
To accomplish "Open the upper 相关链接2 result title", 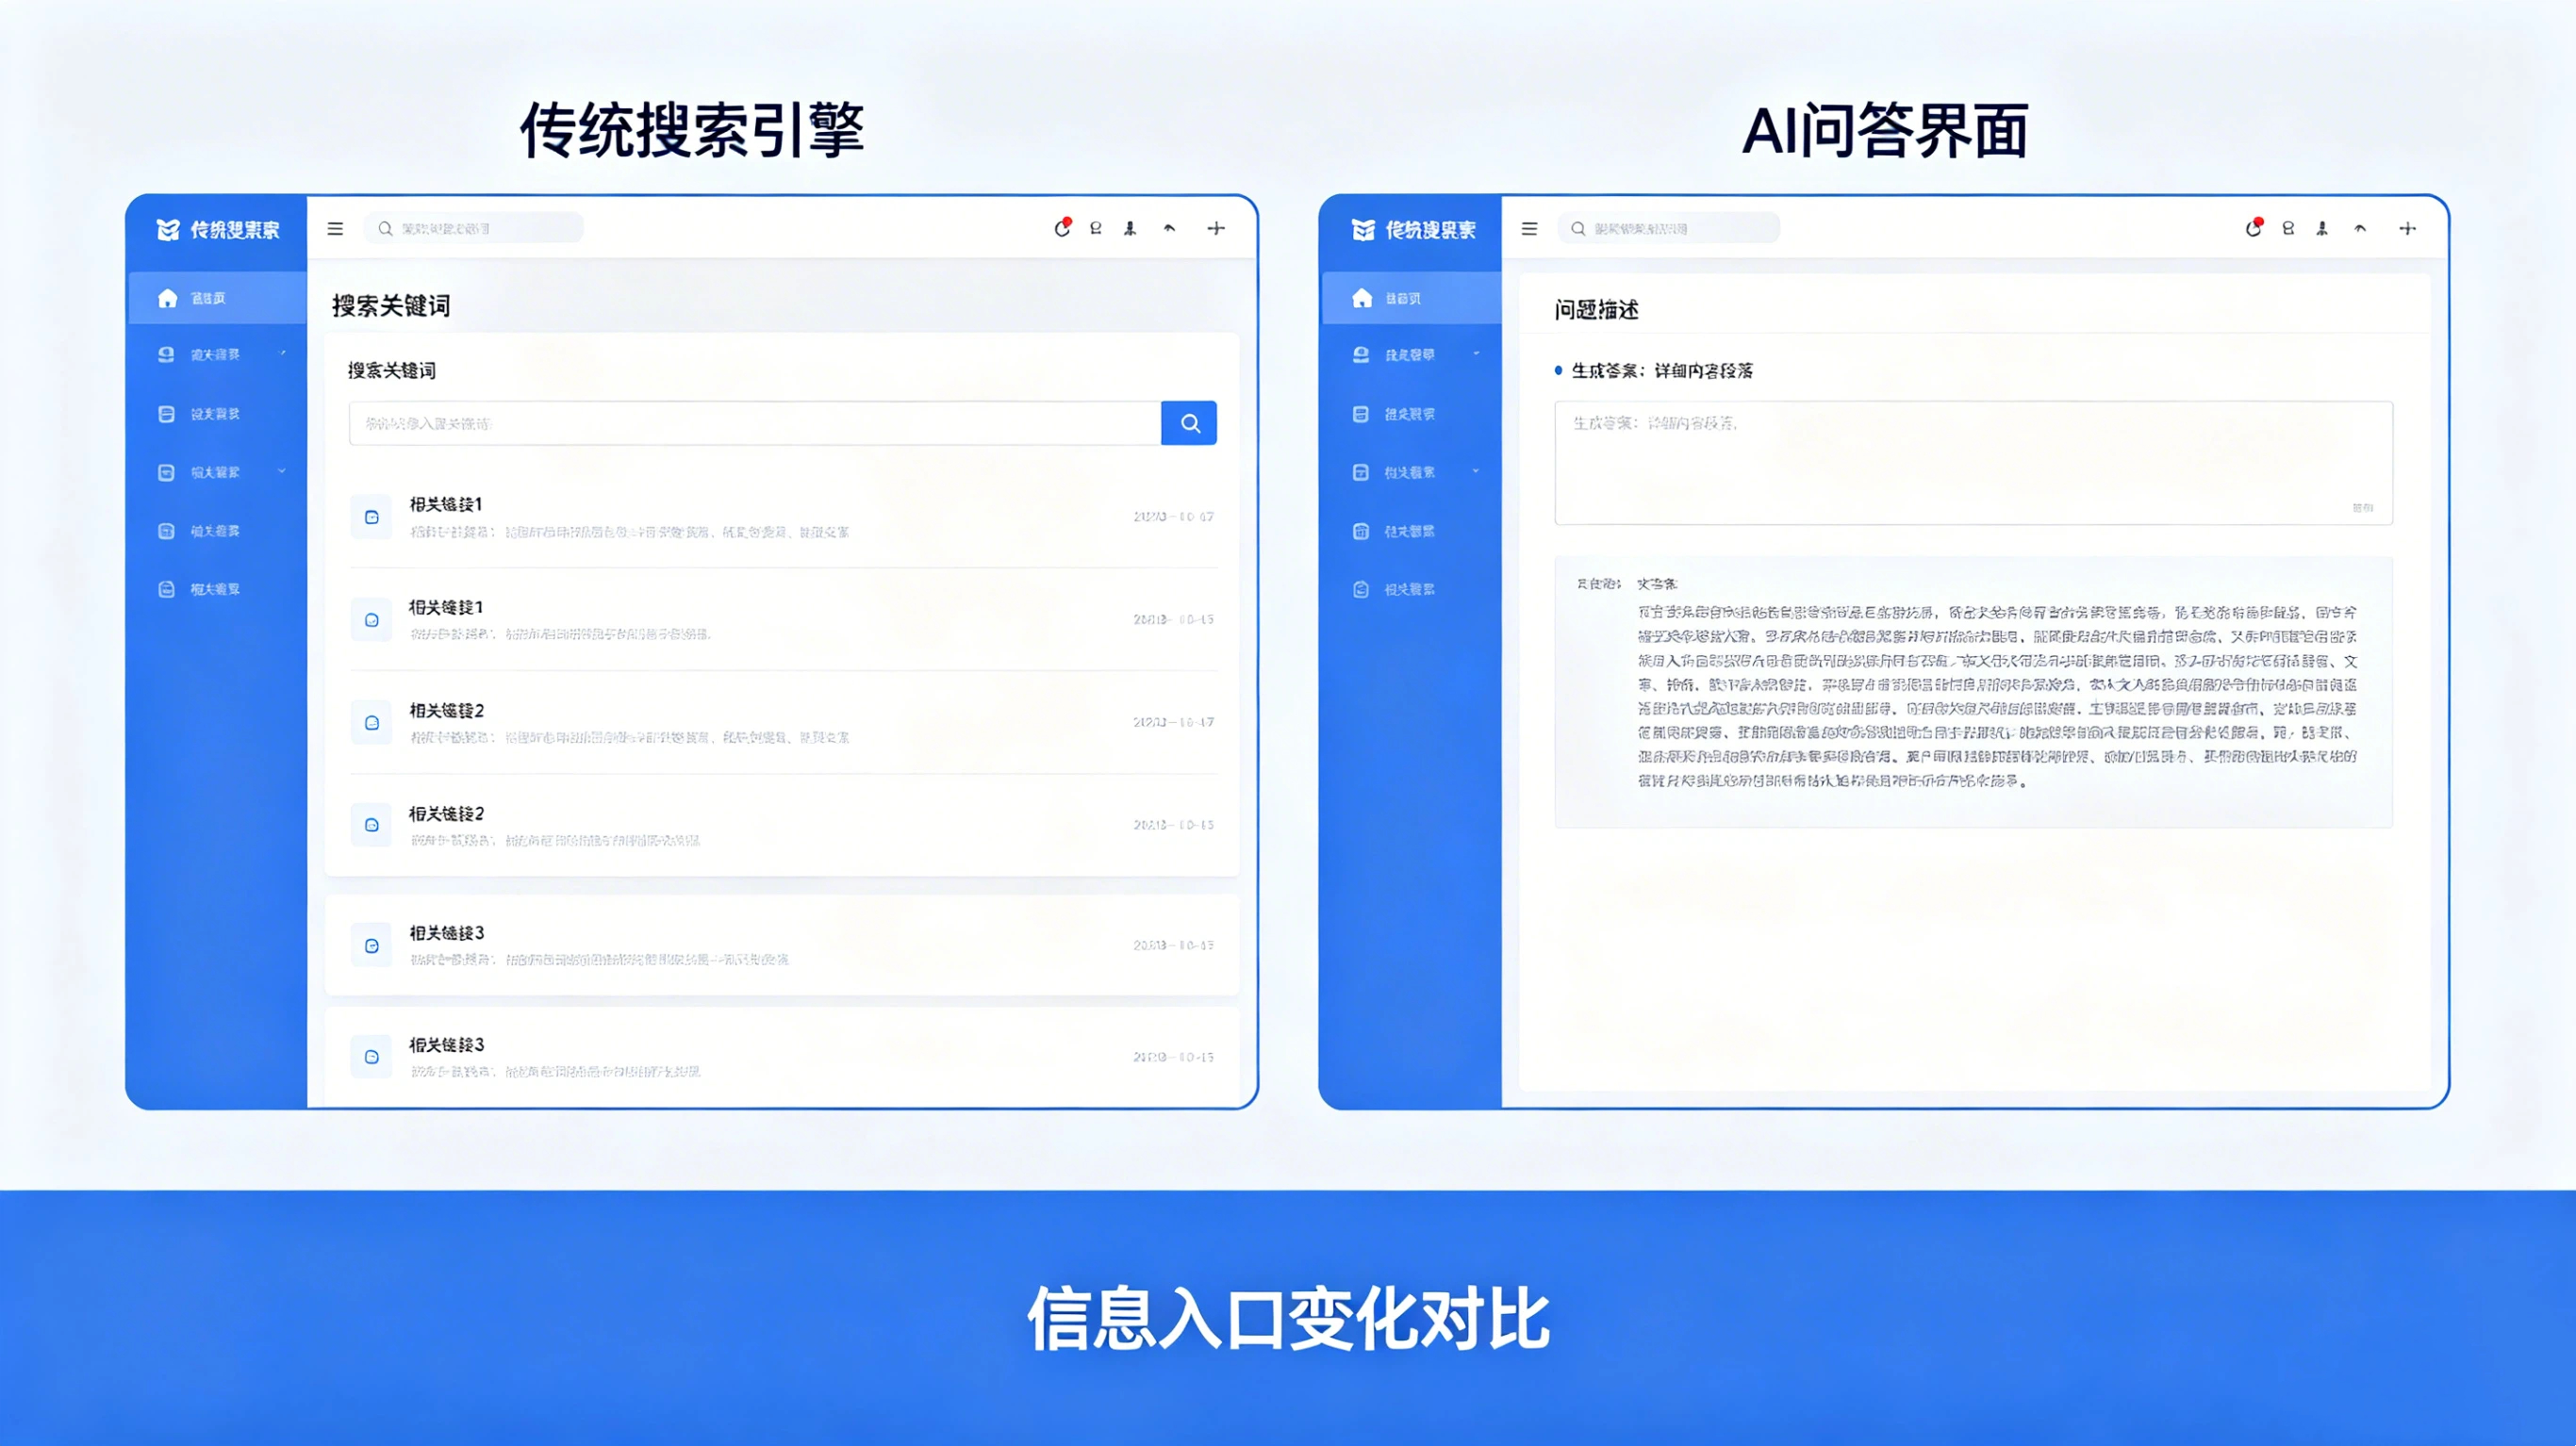I will tap(446, 710).
